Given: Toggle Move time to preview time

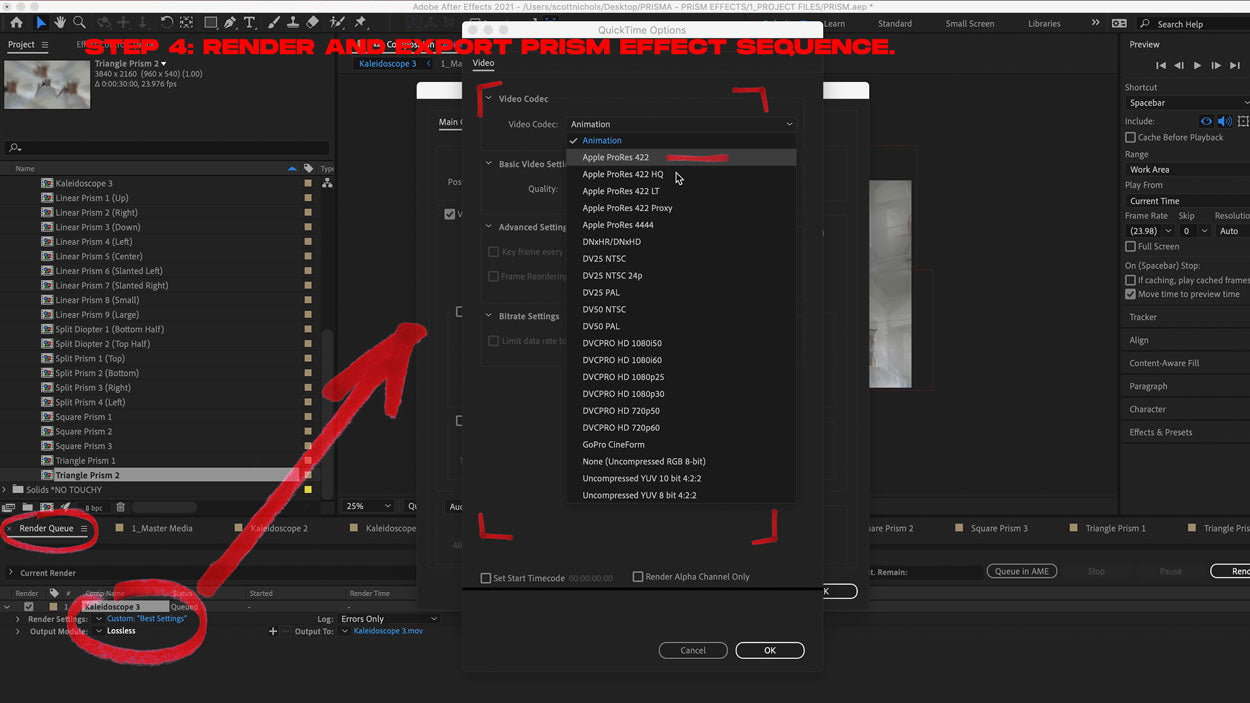Looking at the screenshot, I should click(x=1130, y=294).
